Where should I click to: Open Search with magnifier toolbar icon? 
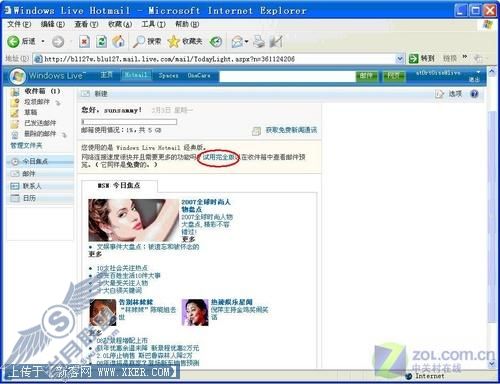(x=139, y=41)
